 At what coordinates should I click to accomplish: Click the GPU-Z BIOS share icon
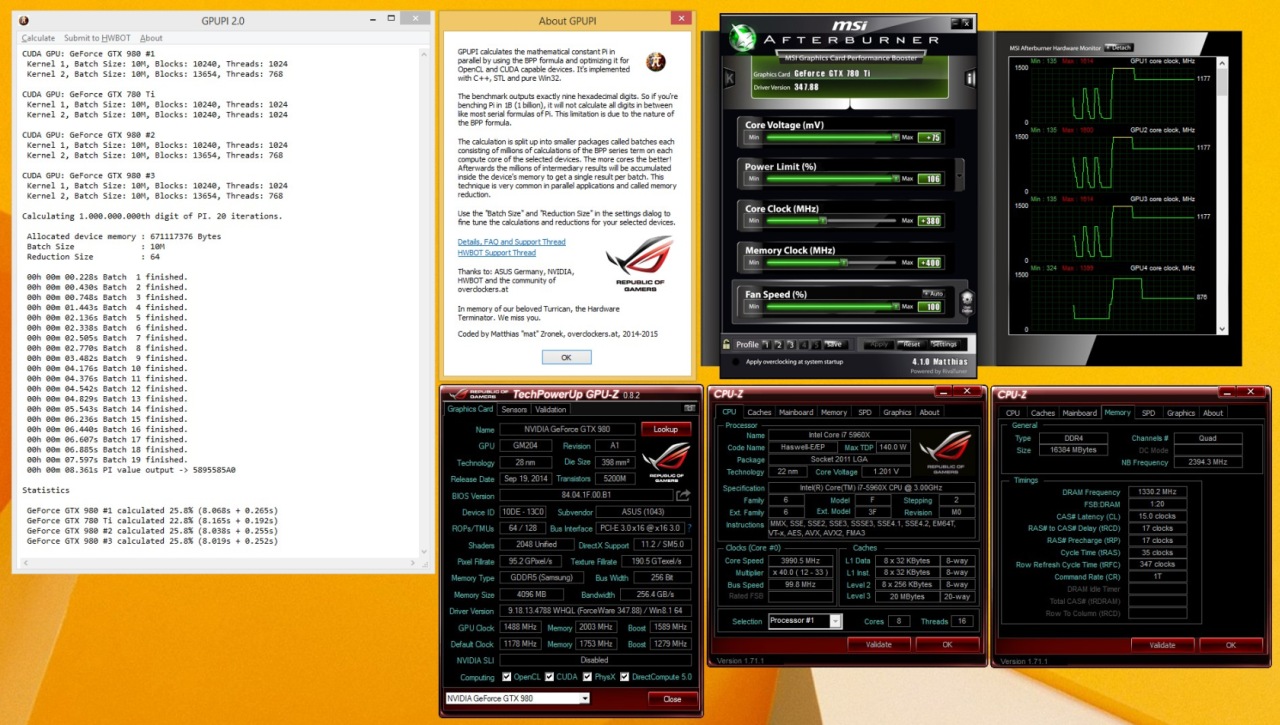tap(684, 495)
